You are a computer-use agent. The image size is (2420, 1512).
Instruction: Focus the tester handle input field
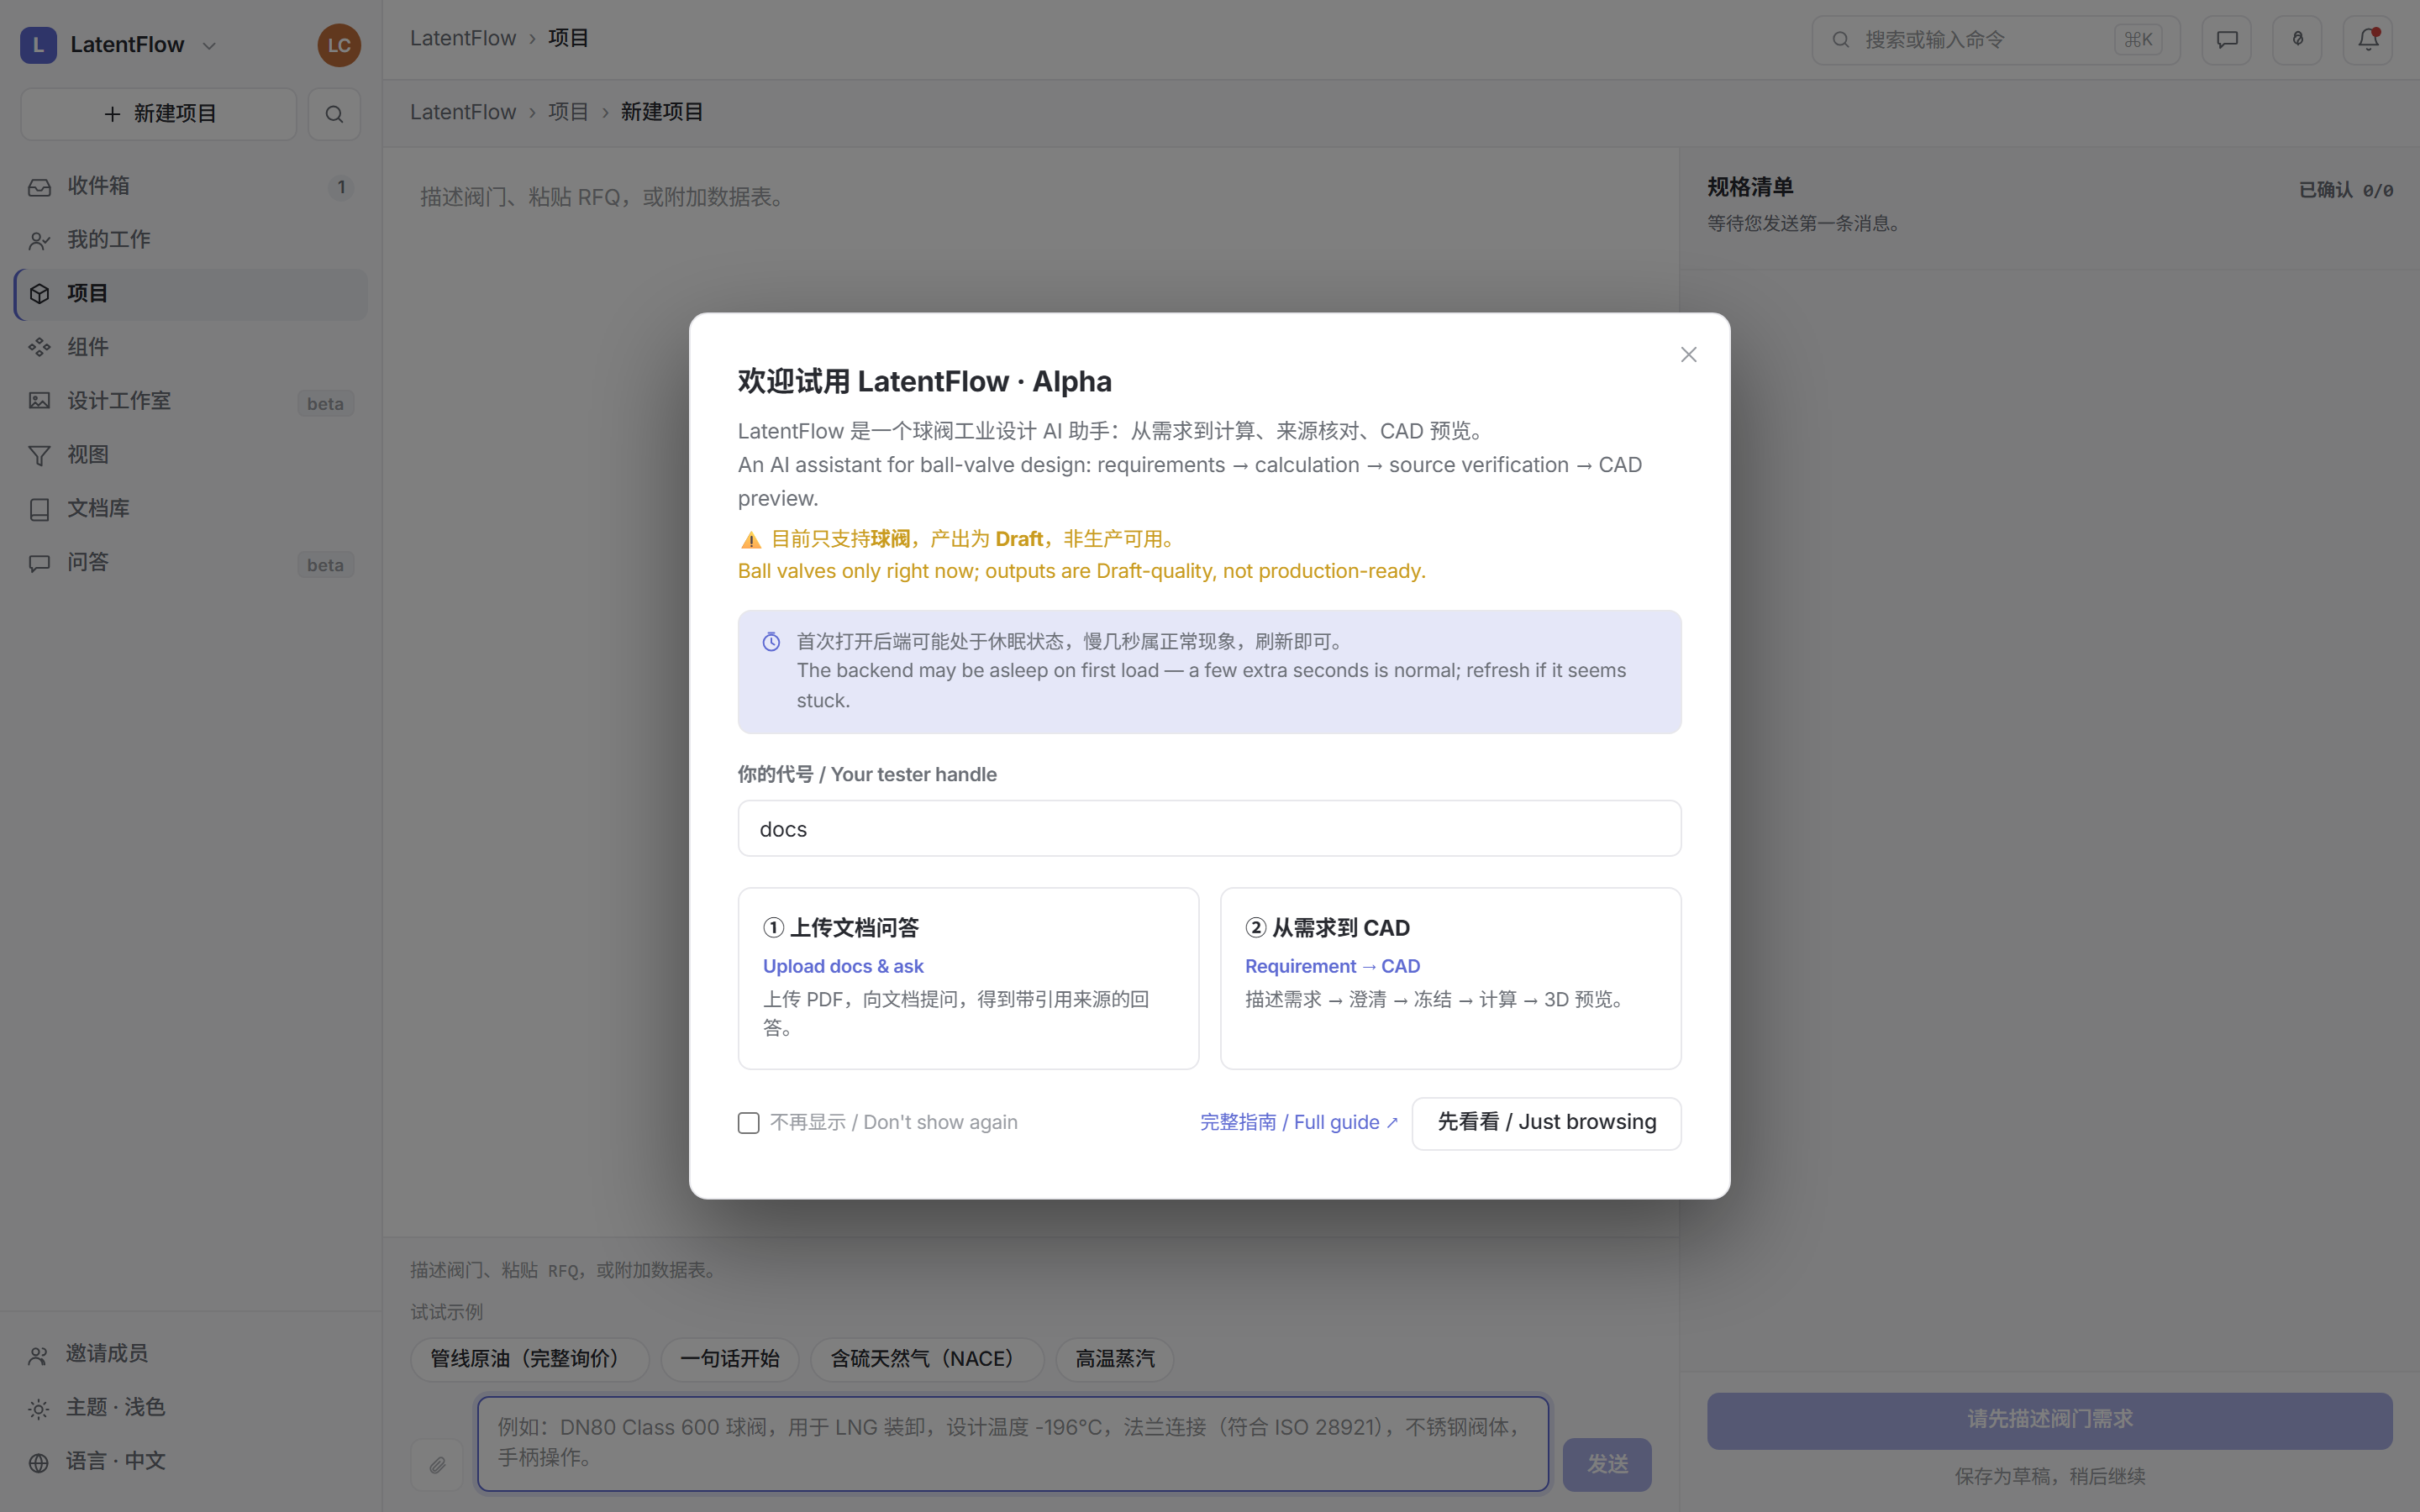coord(1209,828)
